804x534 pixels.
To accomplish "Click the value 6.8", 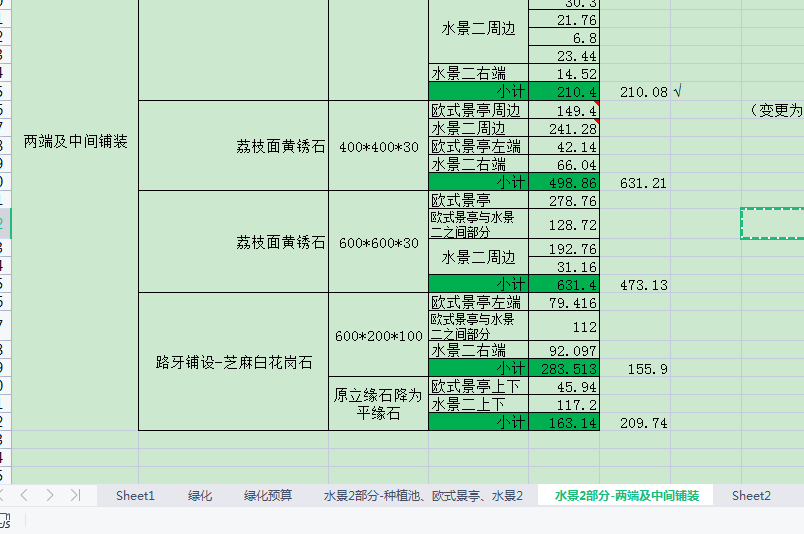I will (x=564, y=37).
